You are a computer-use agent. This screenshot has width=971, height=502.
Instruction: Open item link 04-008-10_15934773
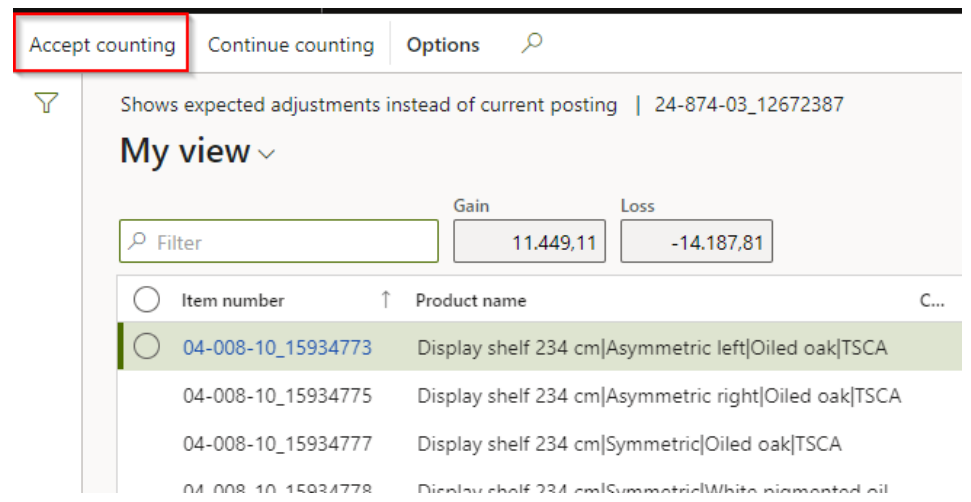pyautogui.click(x=277, y=348)
